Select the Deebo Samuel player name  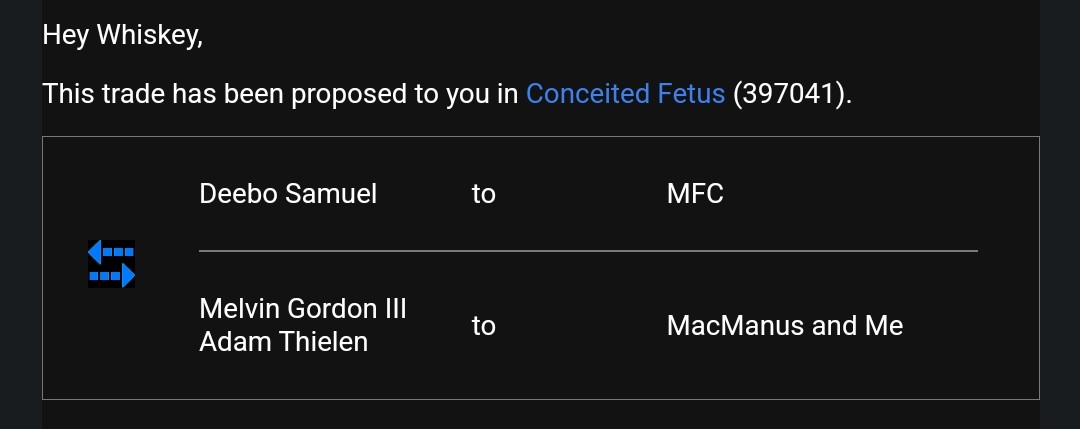coord(288,194)
